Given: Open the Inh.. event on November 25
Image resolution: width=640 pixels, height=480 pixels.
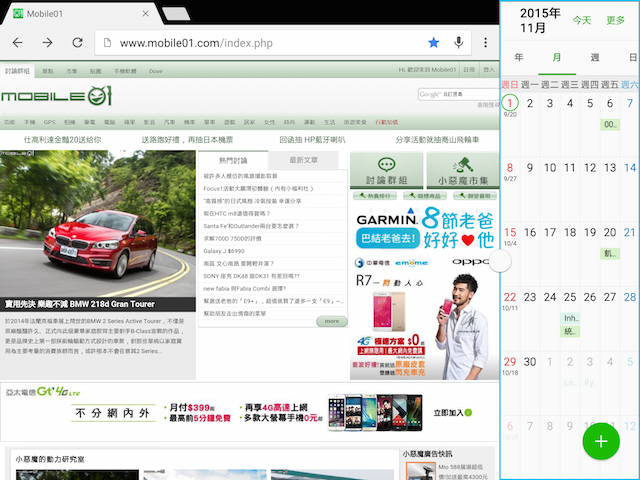Looking at the screenshot, I should point(570,318).
